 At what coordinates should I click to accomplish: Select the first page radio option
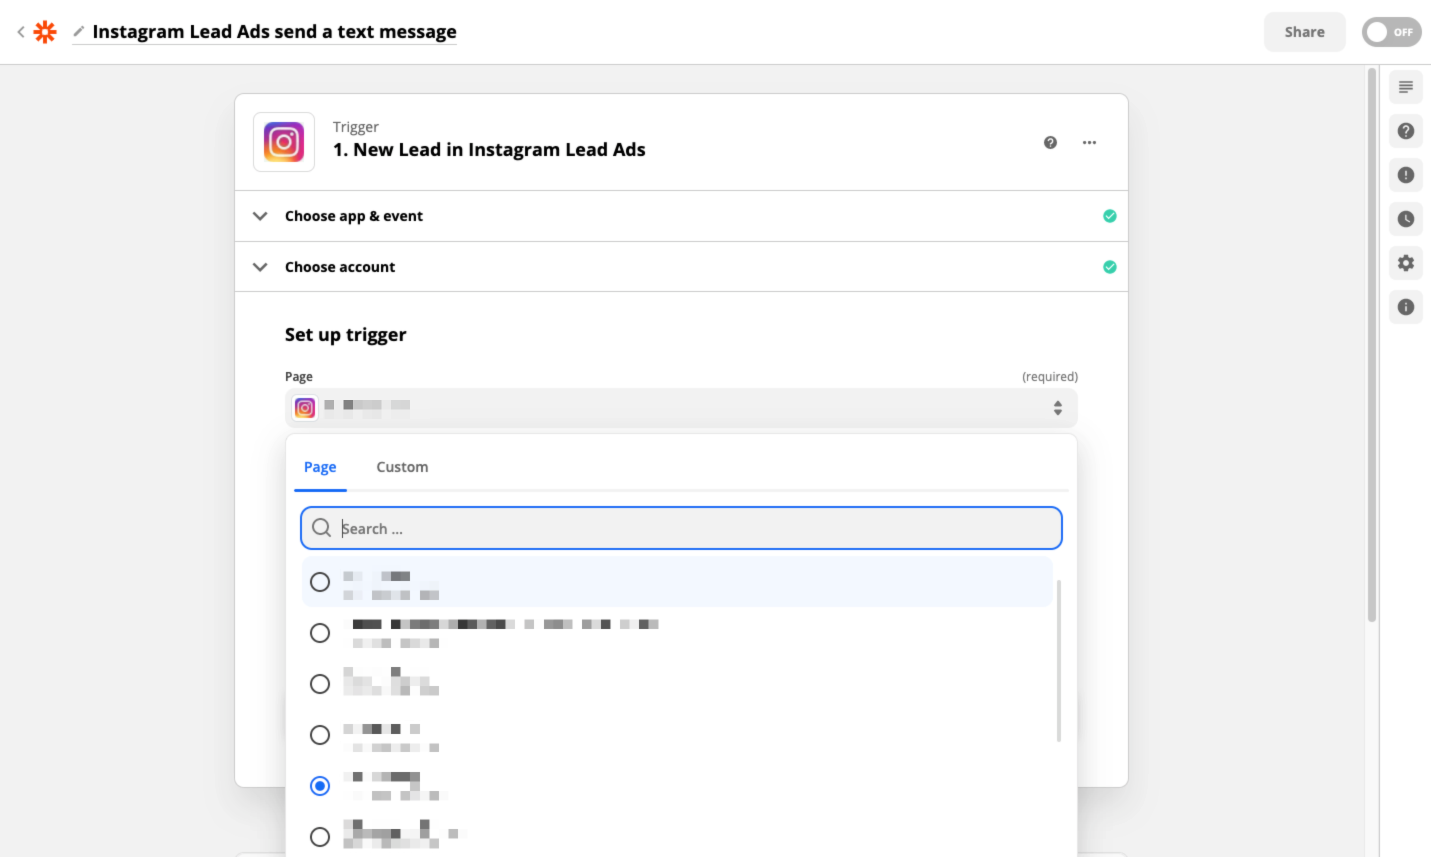coord(320,582)
